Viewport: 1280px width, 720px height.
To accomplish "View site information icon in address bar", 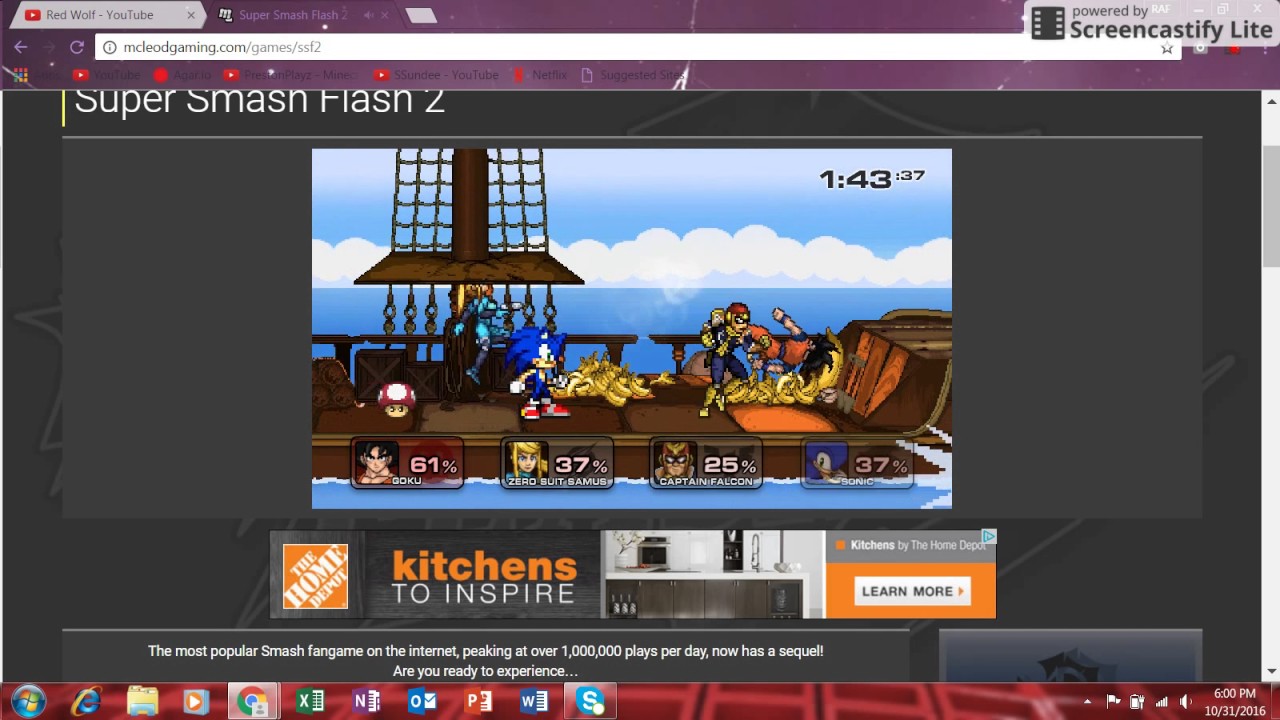I will pos(110,47).
